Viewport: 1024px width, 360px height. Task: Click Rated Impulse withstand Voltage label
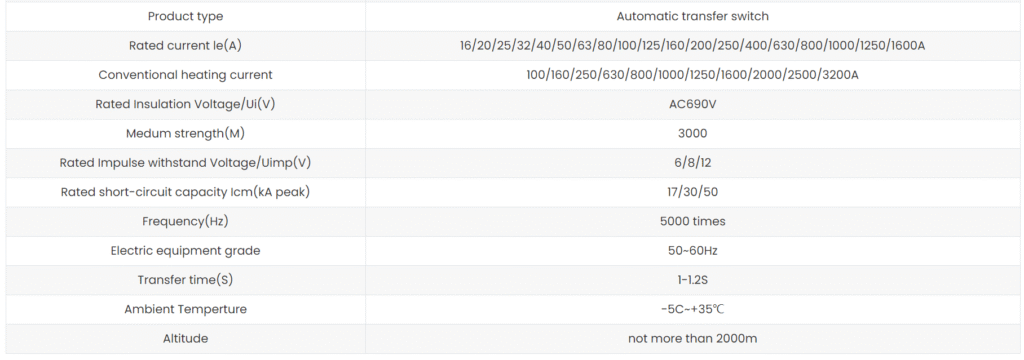point(185,163)
